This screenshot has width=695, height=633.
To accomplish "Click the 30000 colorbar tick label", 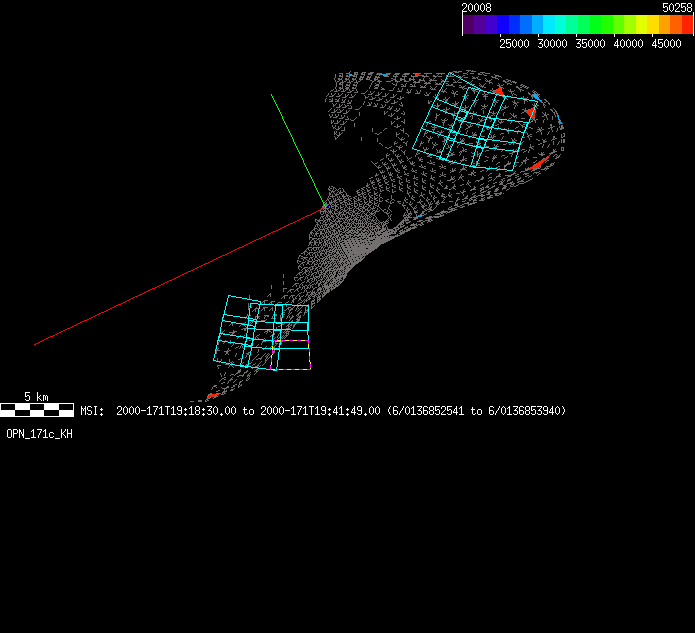I will coord(552,43).
